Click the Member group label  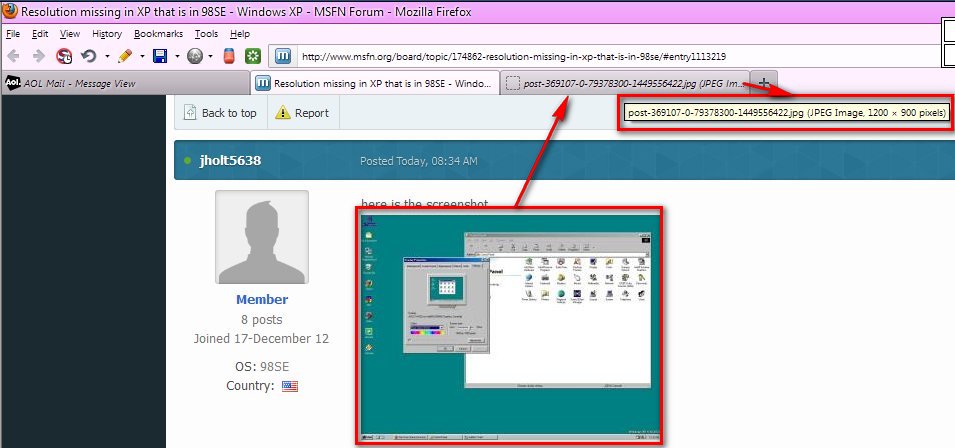click(262, 299)
